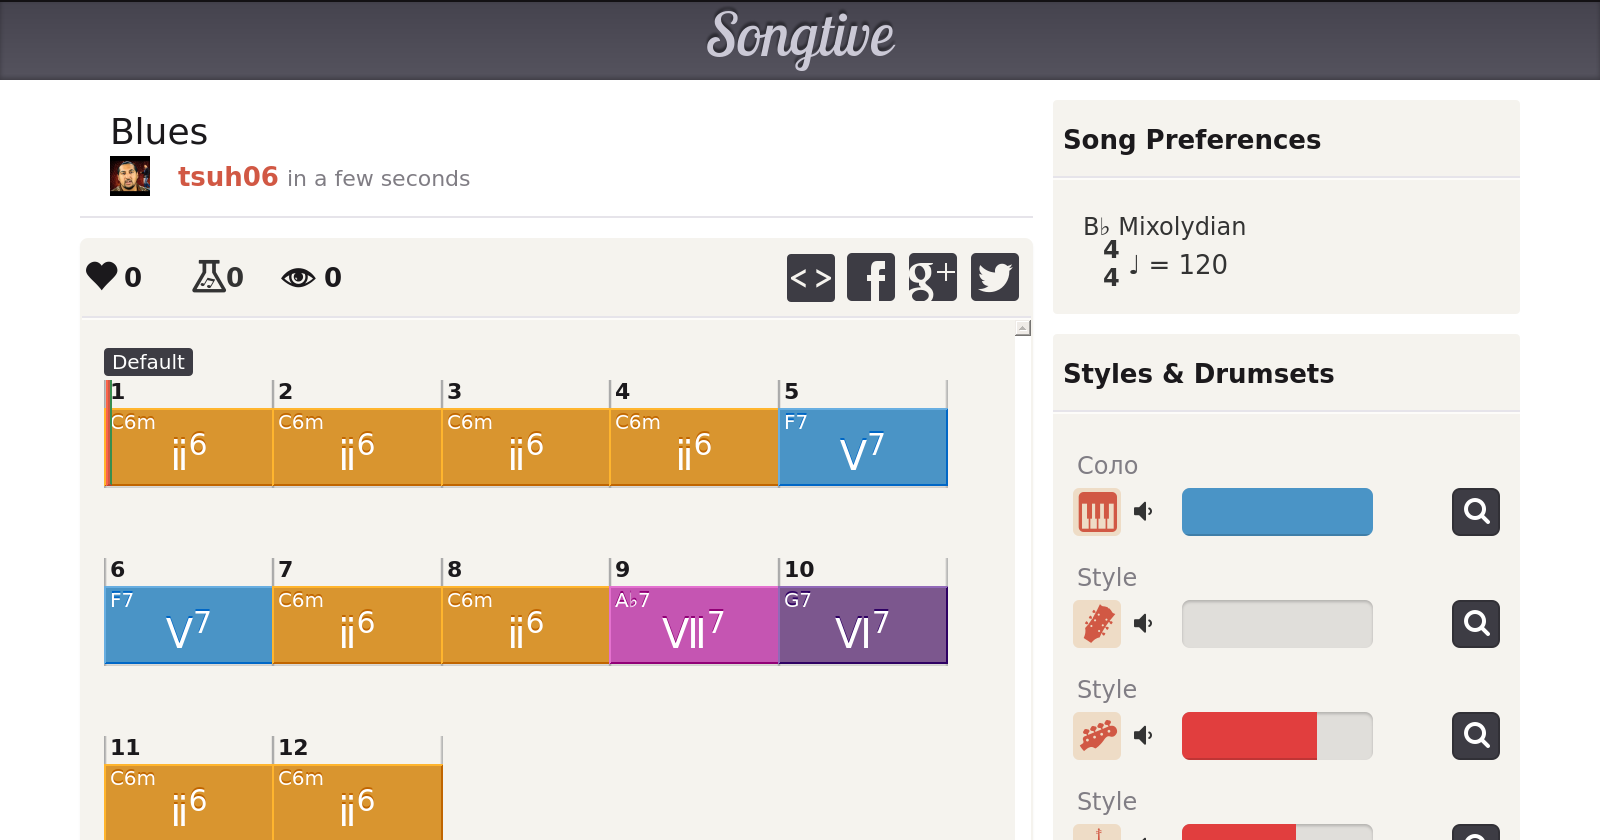Click the acoustic guitar style icon
This screenshot has width=1600, height=840.
(x=1097, y=624)
